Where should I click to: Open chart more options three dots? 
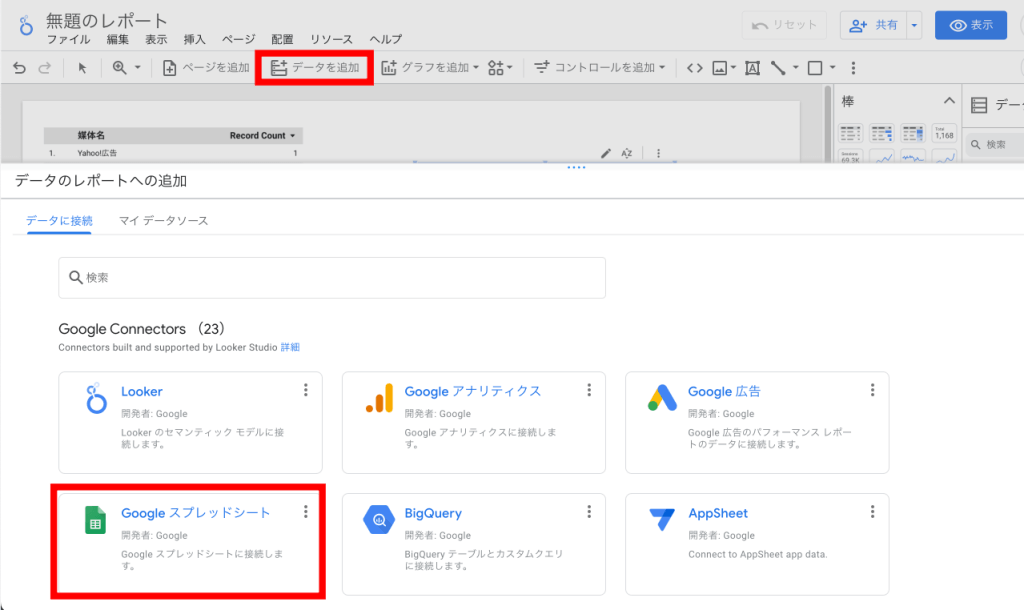tap(658, 153)
